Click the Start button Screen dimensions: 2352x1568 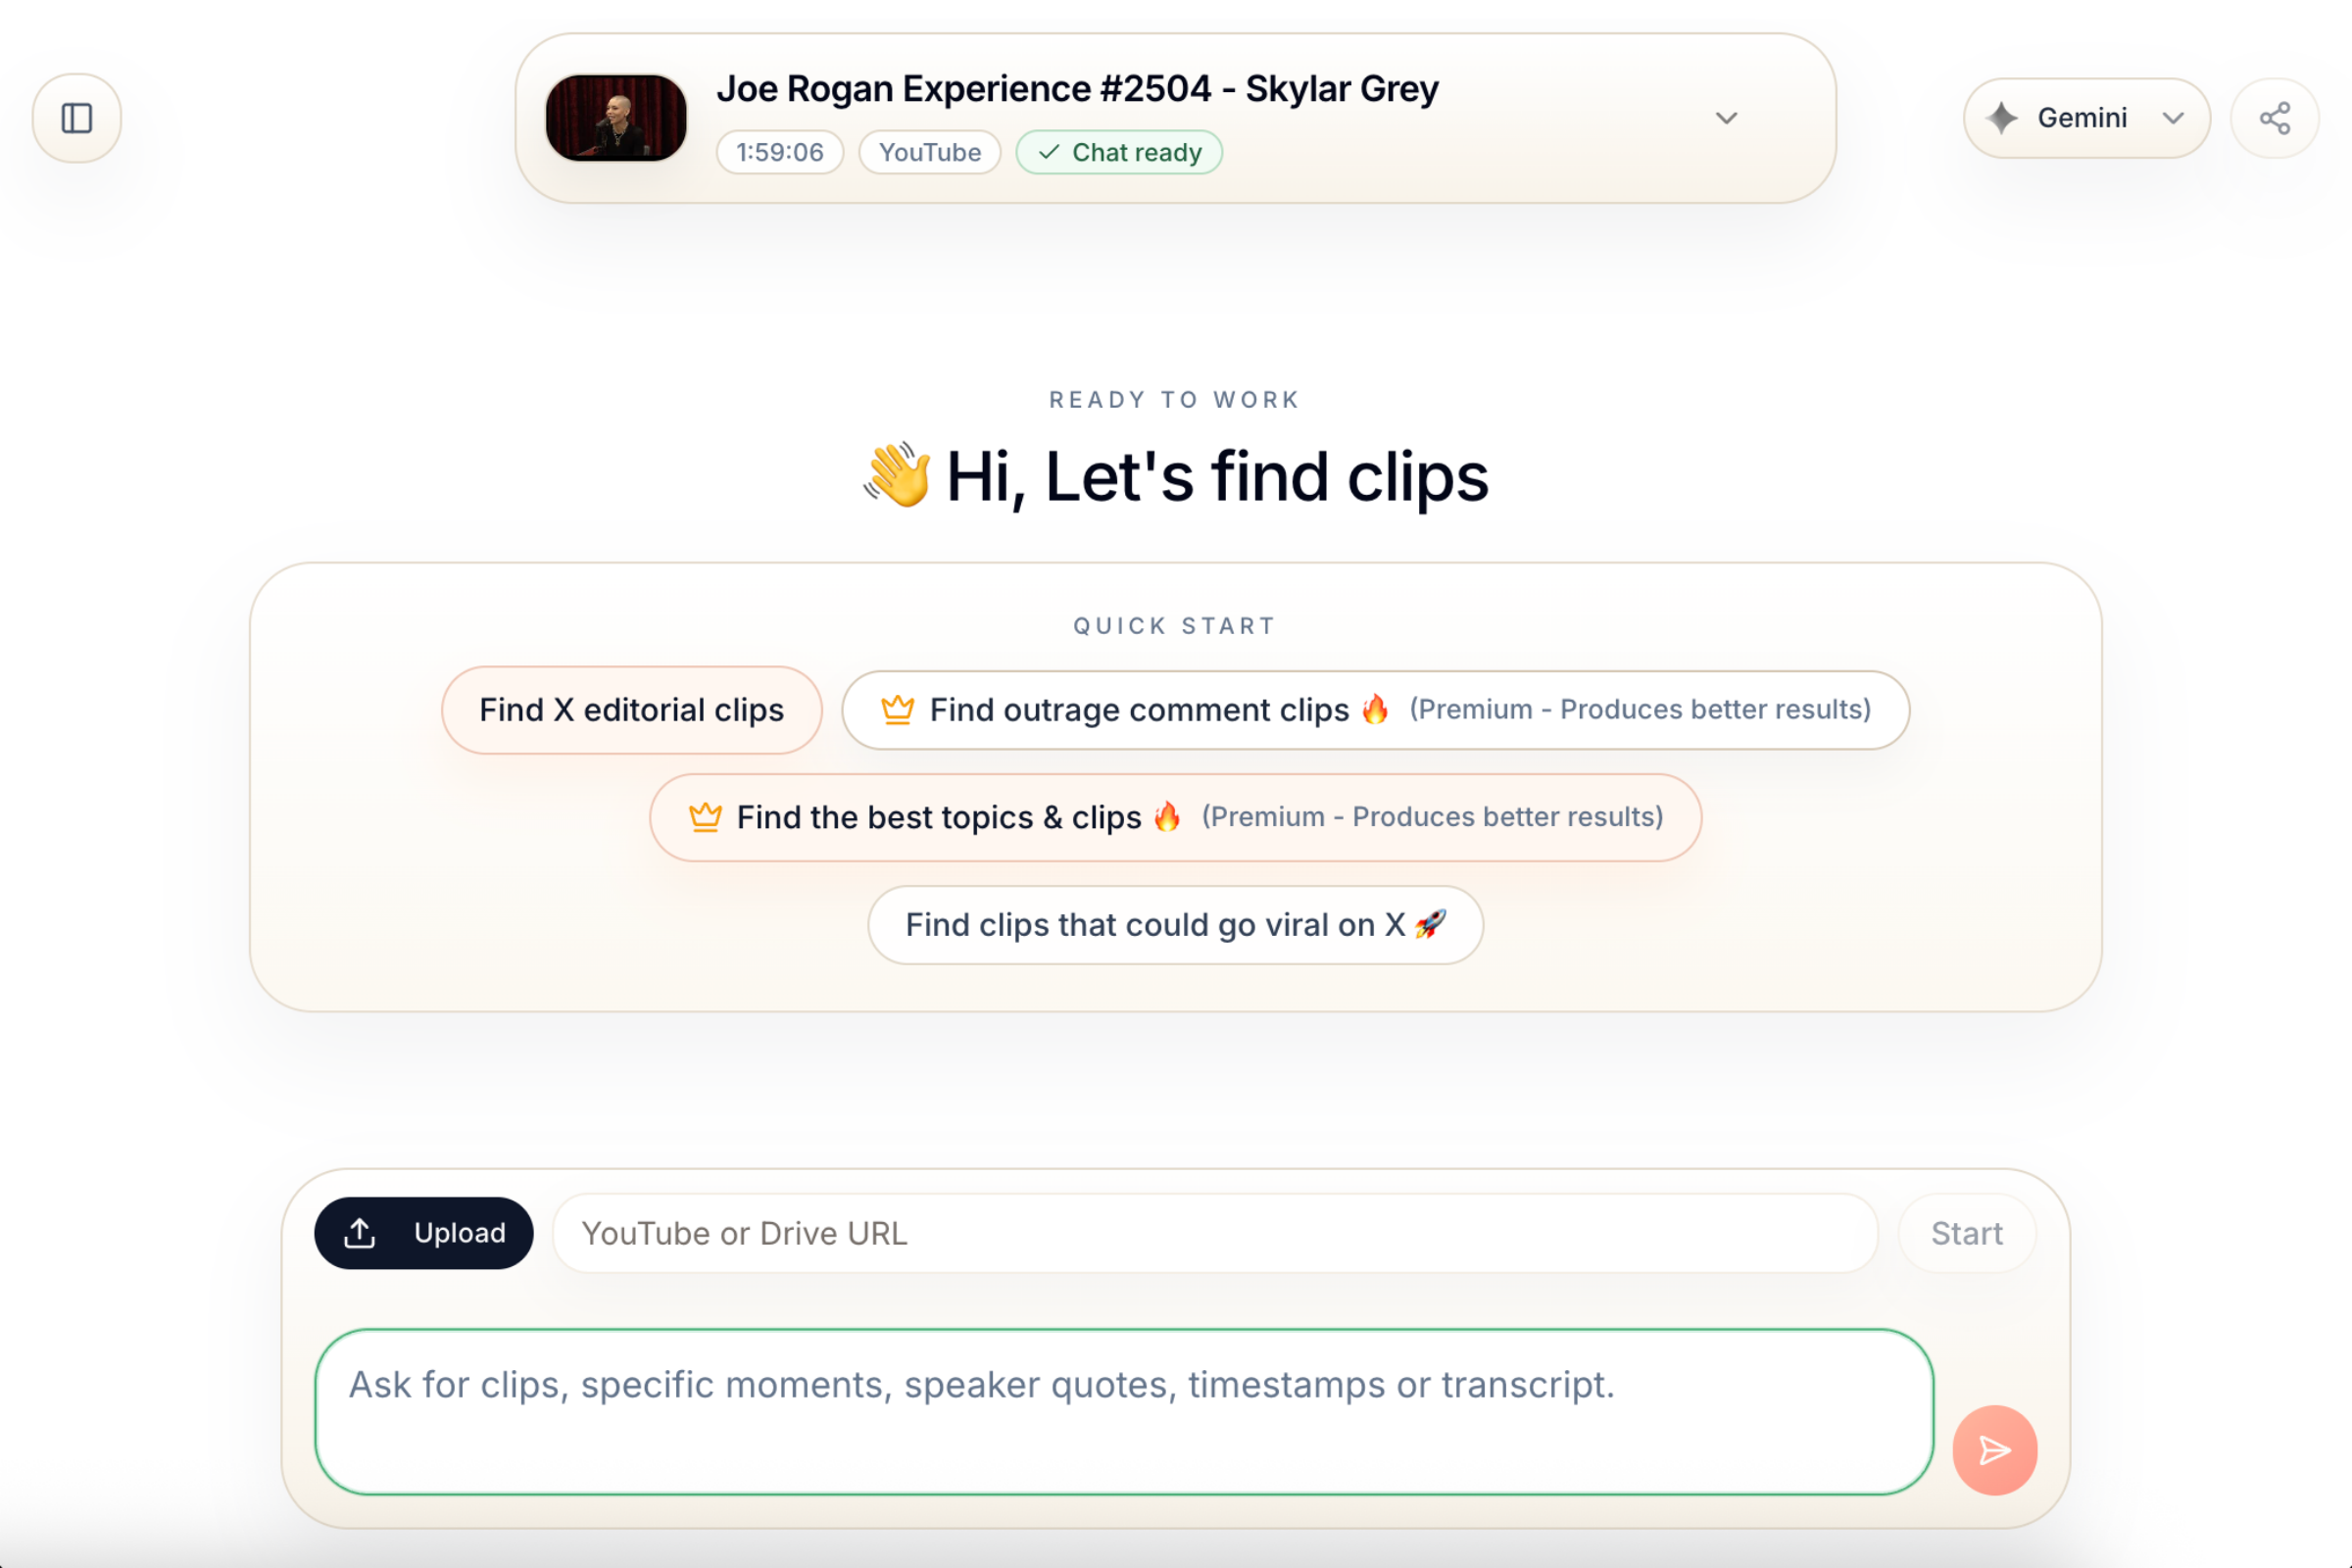point(1967,1233)
